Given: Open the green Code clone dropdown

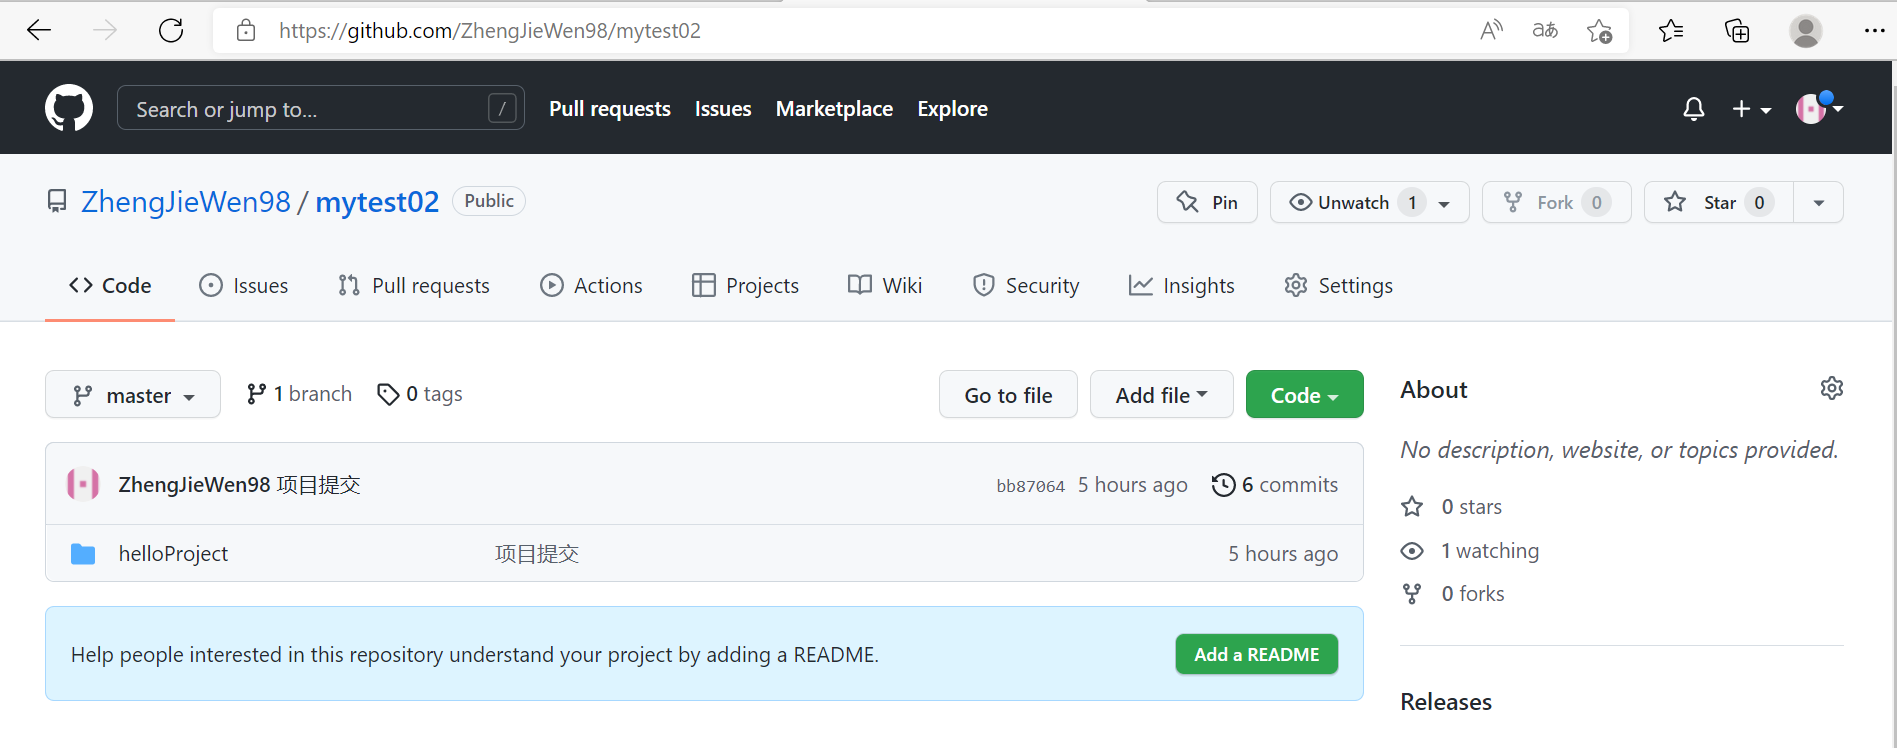Looking at the screenshot, I should pos(1304,395).
